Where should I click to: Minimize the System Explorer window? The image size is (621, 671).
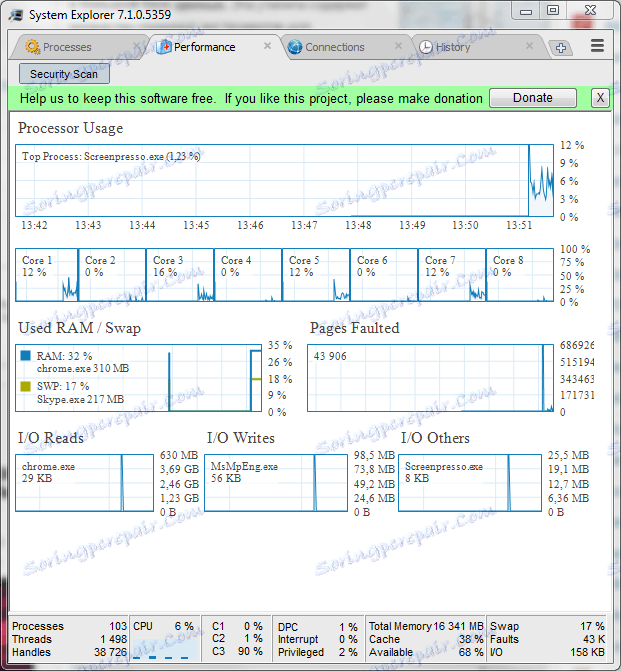[x=526, y=11]
